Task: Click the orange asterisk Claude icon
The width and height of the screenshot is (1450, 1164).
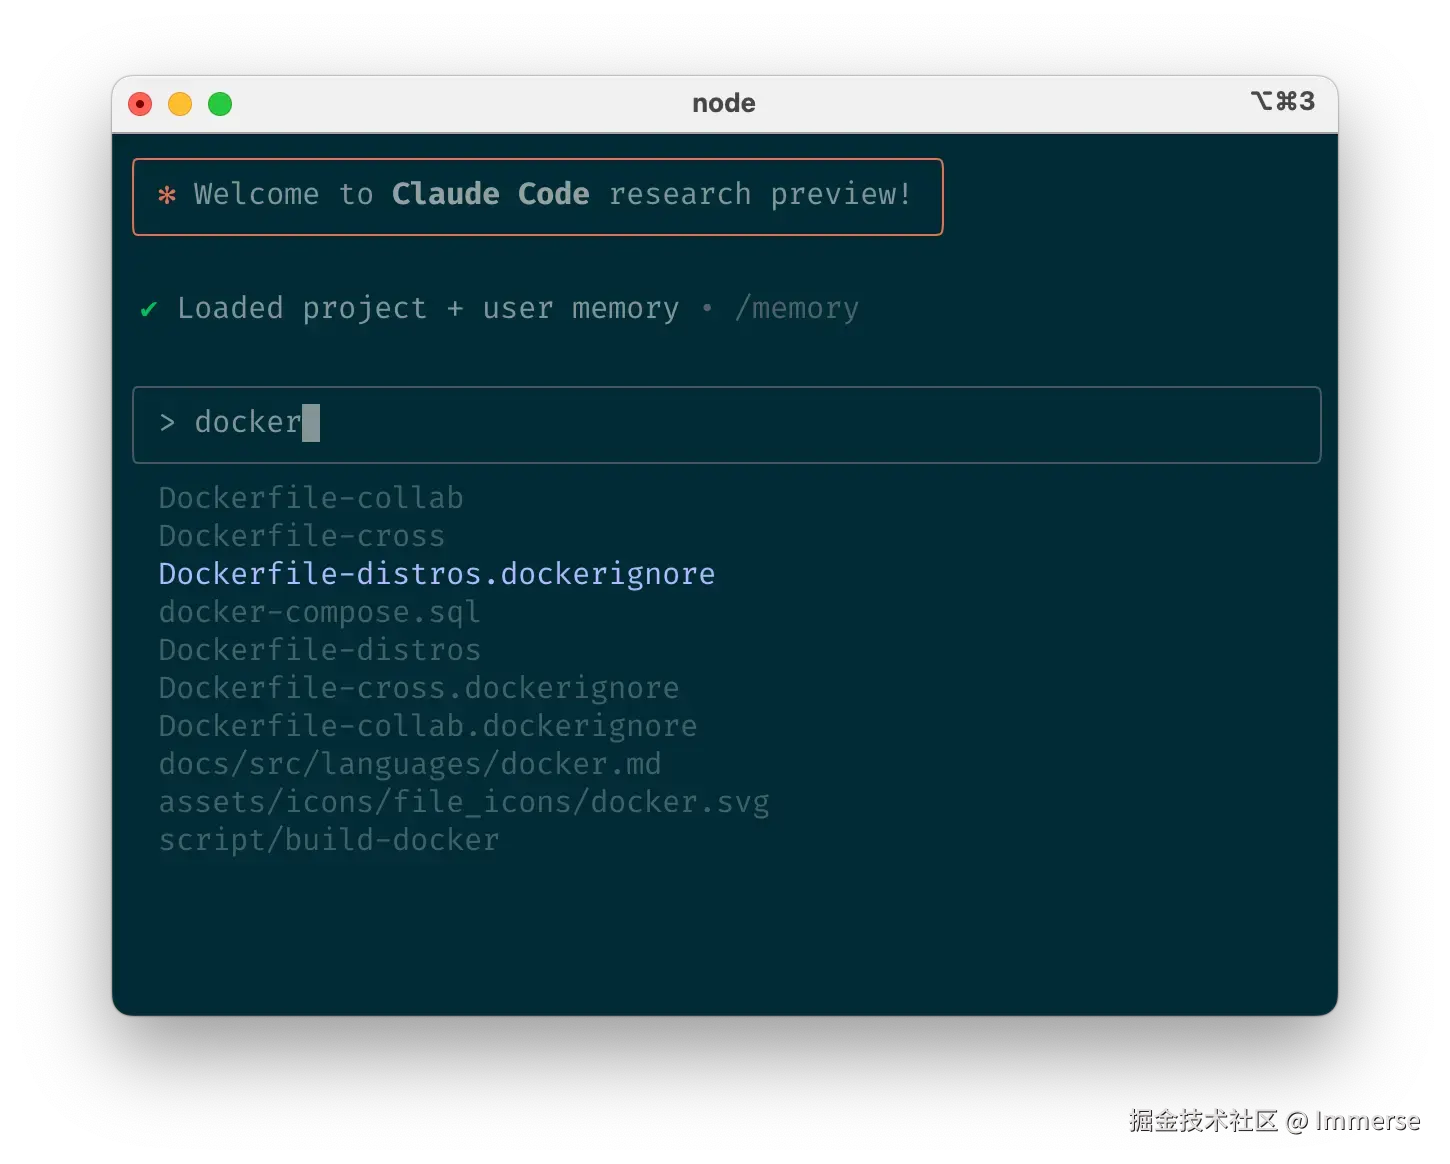Action: tap(167, 195)
